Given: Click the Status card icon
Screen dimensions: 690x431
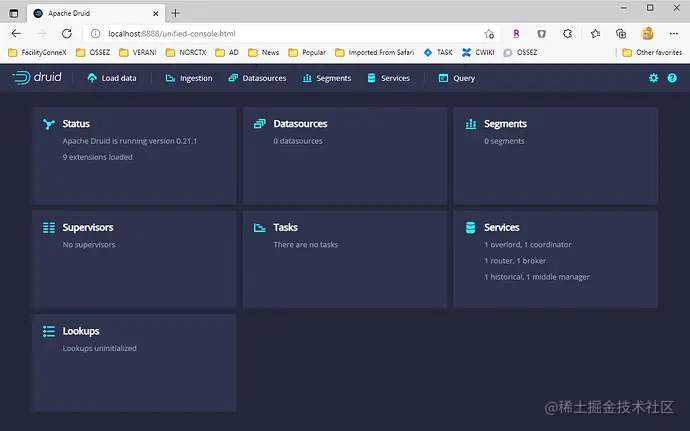Looking at the screenshot, I should coord(48,124).
